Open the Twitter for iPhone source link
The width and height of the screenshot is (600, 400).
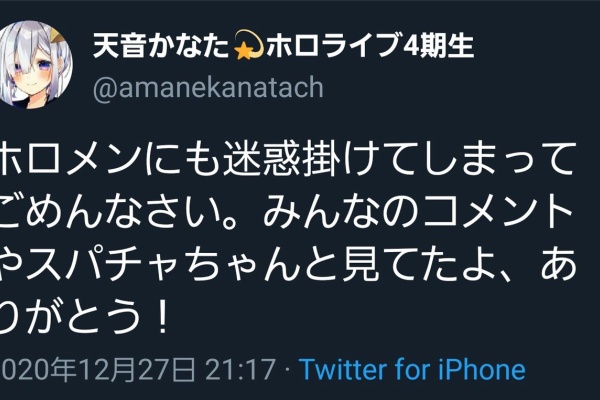click(412, 369)
